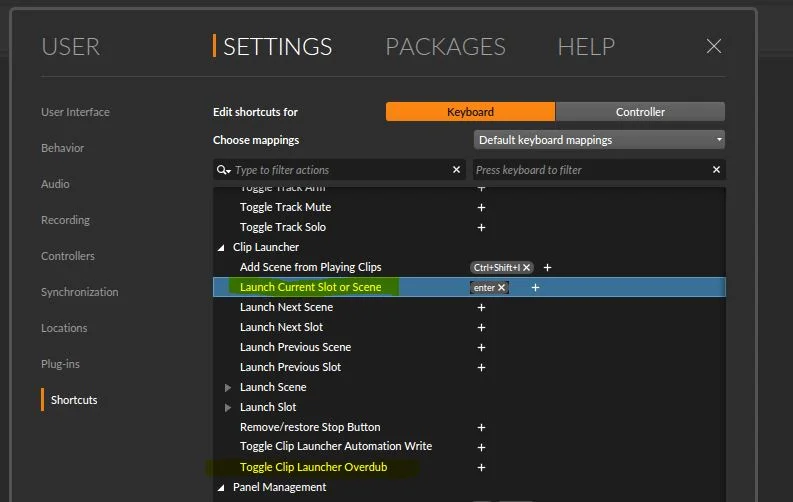The image size is (793, 502).
Task: Remove the enter key binding
Action: 501,288
